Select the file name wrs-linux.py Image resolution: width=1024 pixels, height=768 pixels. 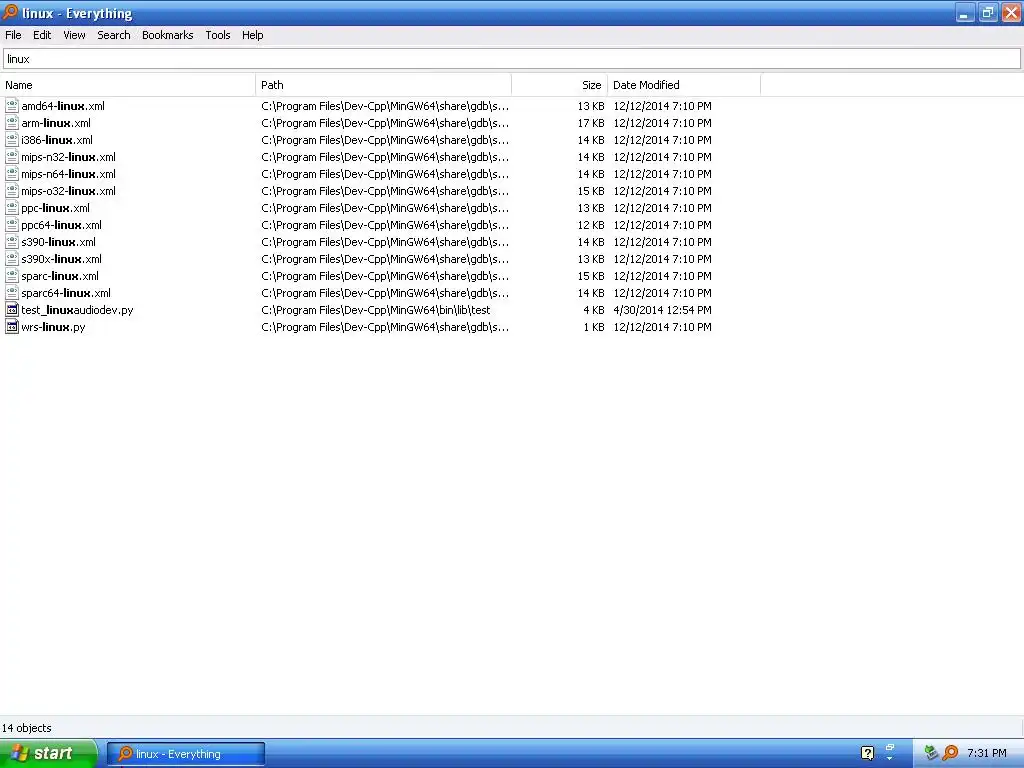coord(54,327)
